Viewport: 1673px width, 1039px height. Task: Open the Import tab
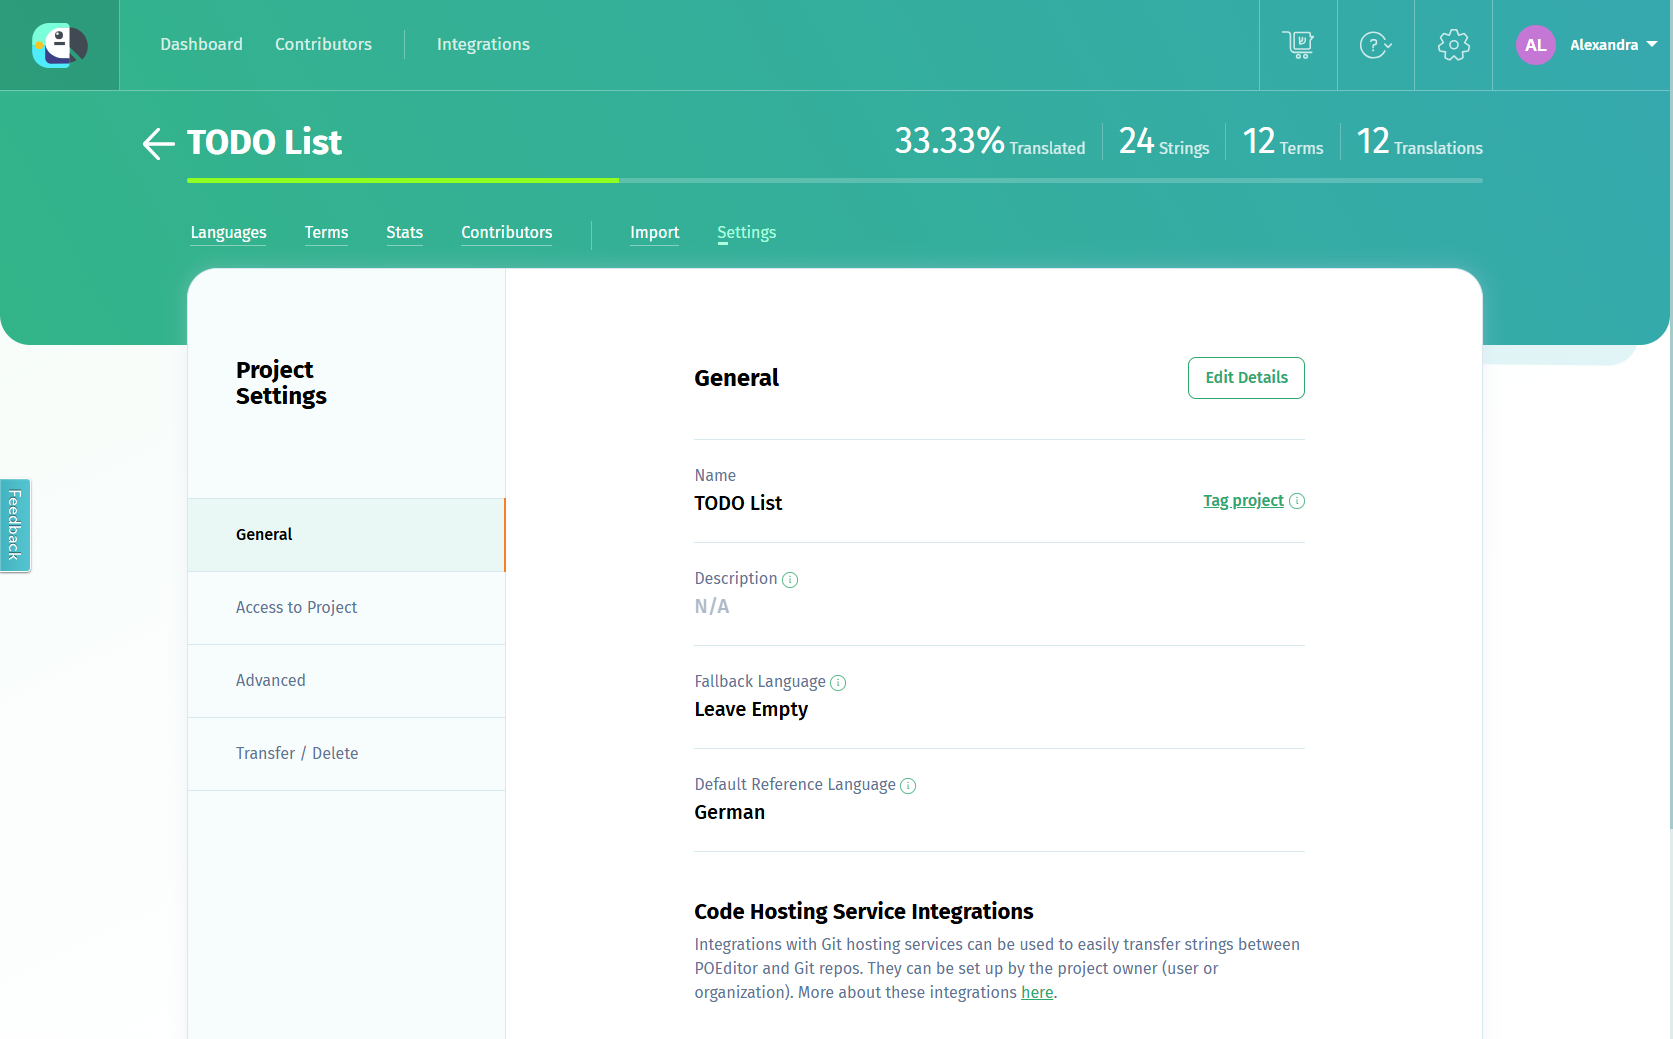point(654,232)
